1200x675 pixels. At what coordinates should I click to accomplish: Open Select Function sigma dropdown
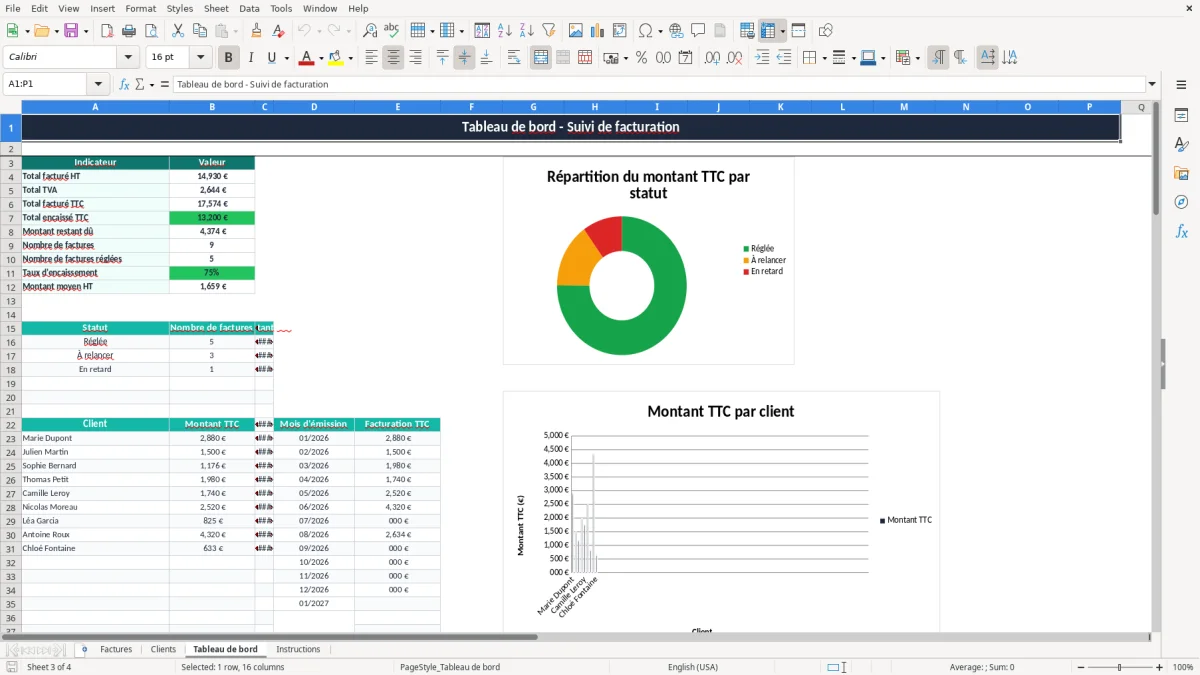[152, 85]
